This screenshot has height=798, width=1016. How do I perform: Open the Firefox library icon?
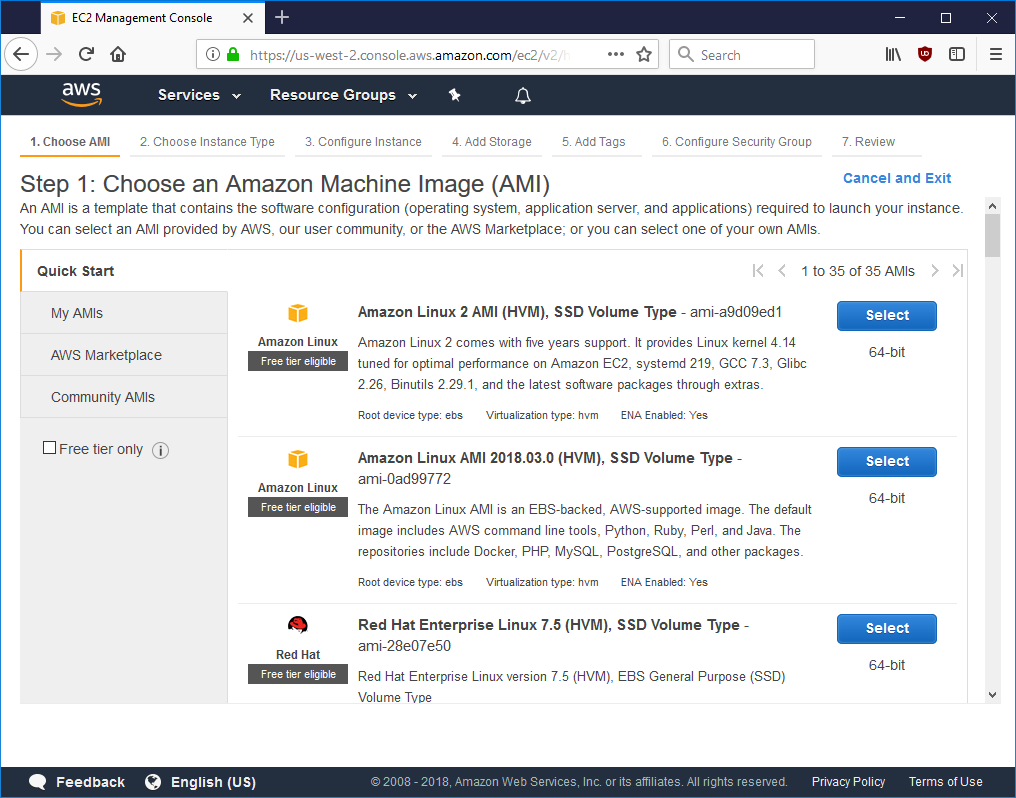coord(894,54)
